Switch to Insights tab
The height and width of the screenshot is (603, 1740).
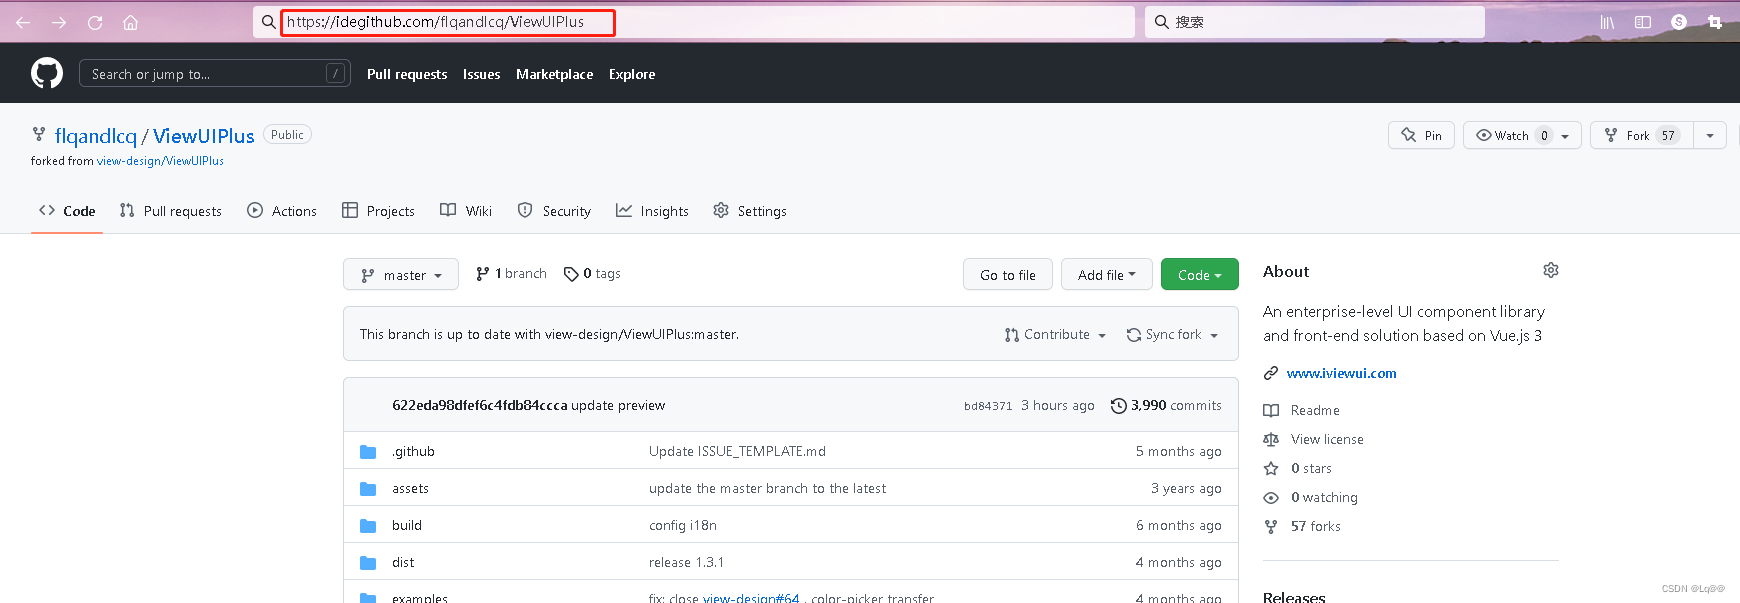[652, 211]
